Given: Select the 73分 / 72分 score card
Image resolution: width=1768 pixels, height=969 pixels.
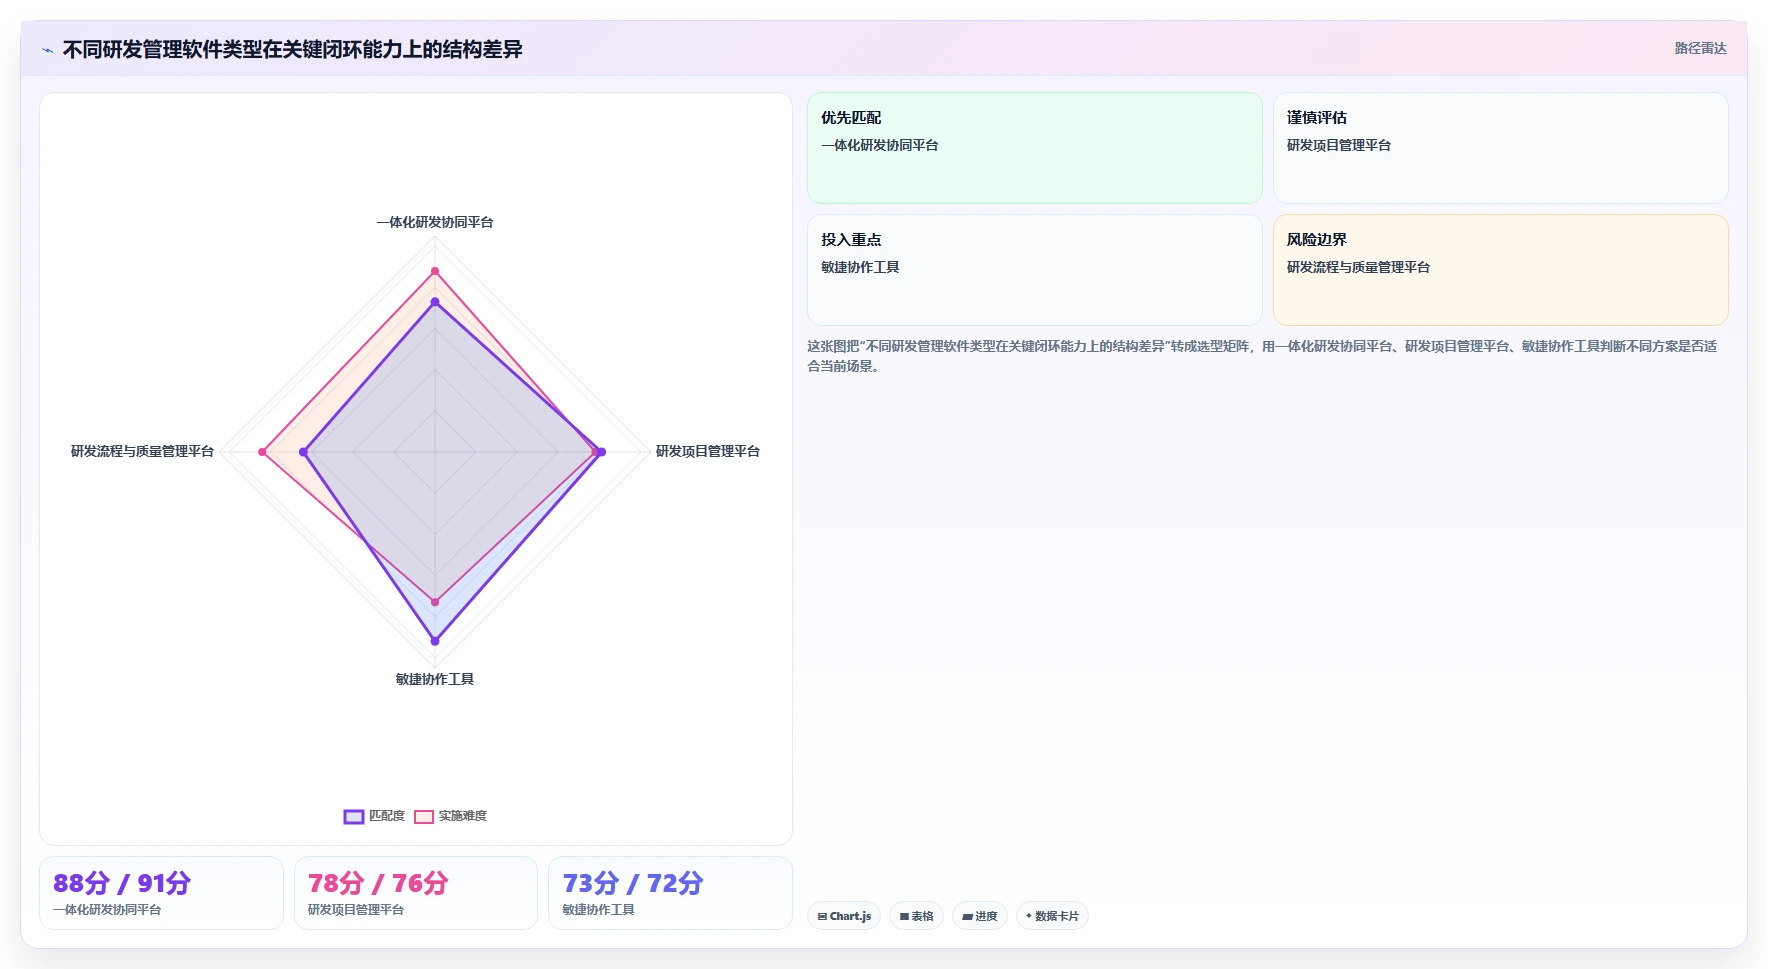Looking at the screenshot, I should tap(670, 893).
